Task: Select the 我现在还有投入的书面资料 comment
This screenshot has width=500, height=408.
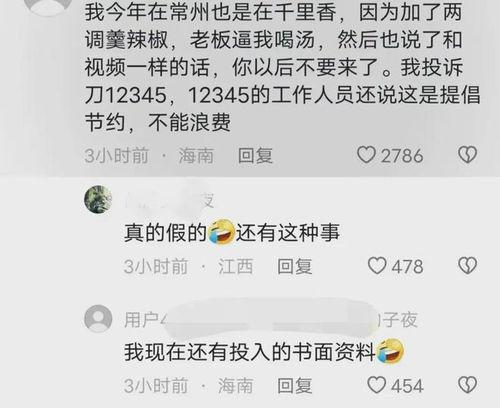Action: (x=264, y=352)
